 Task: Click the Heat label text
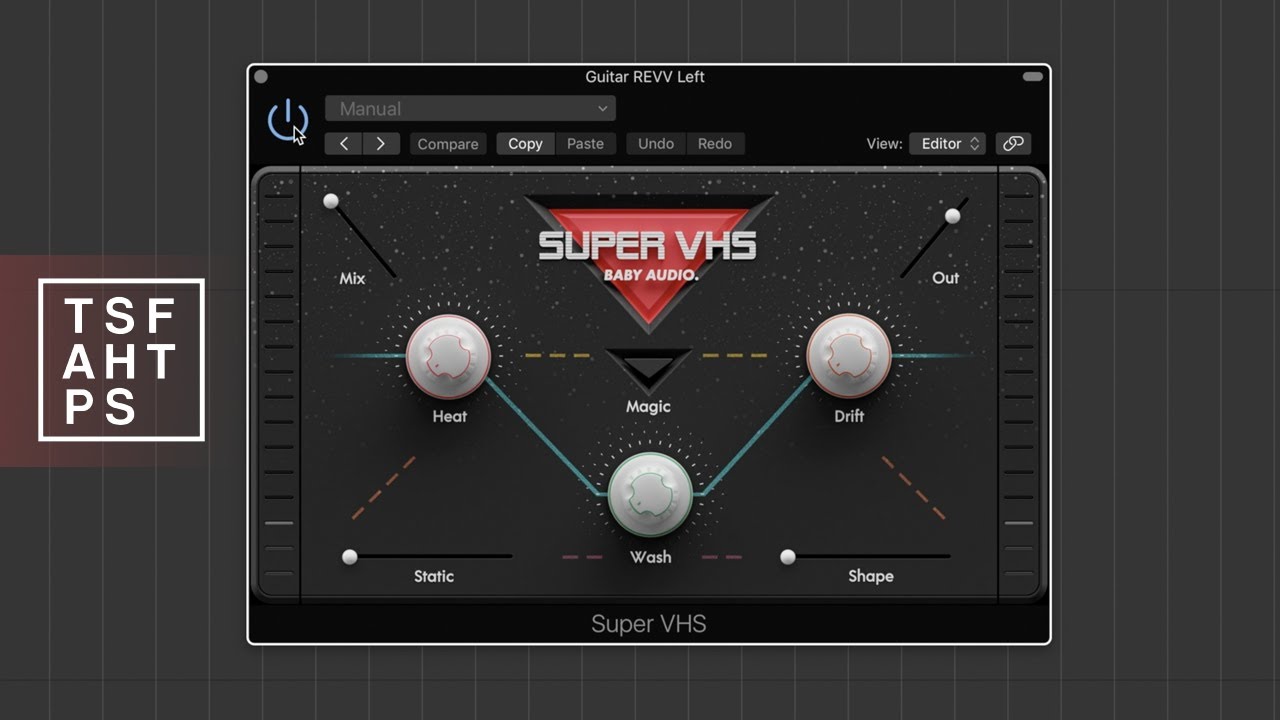449,416
